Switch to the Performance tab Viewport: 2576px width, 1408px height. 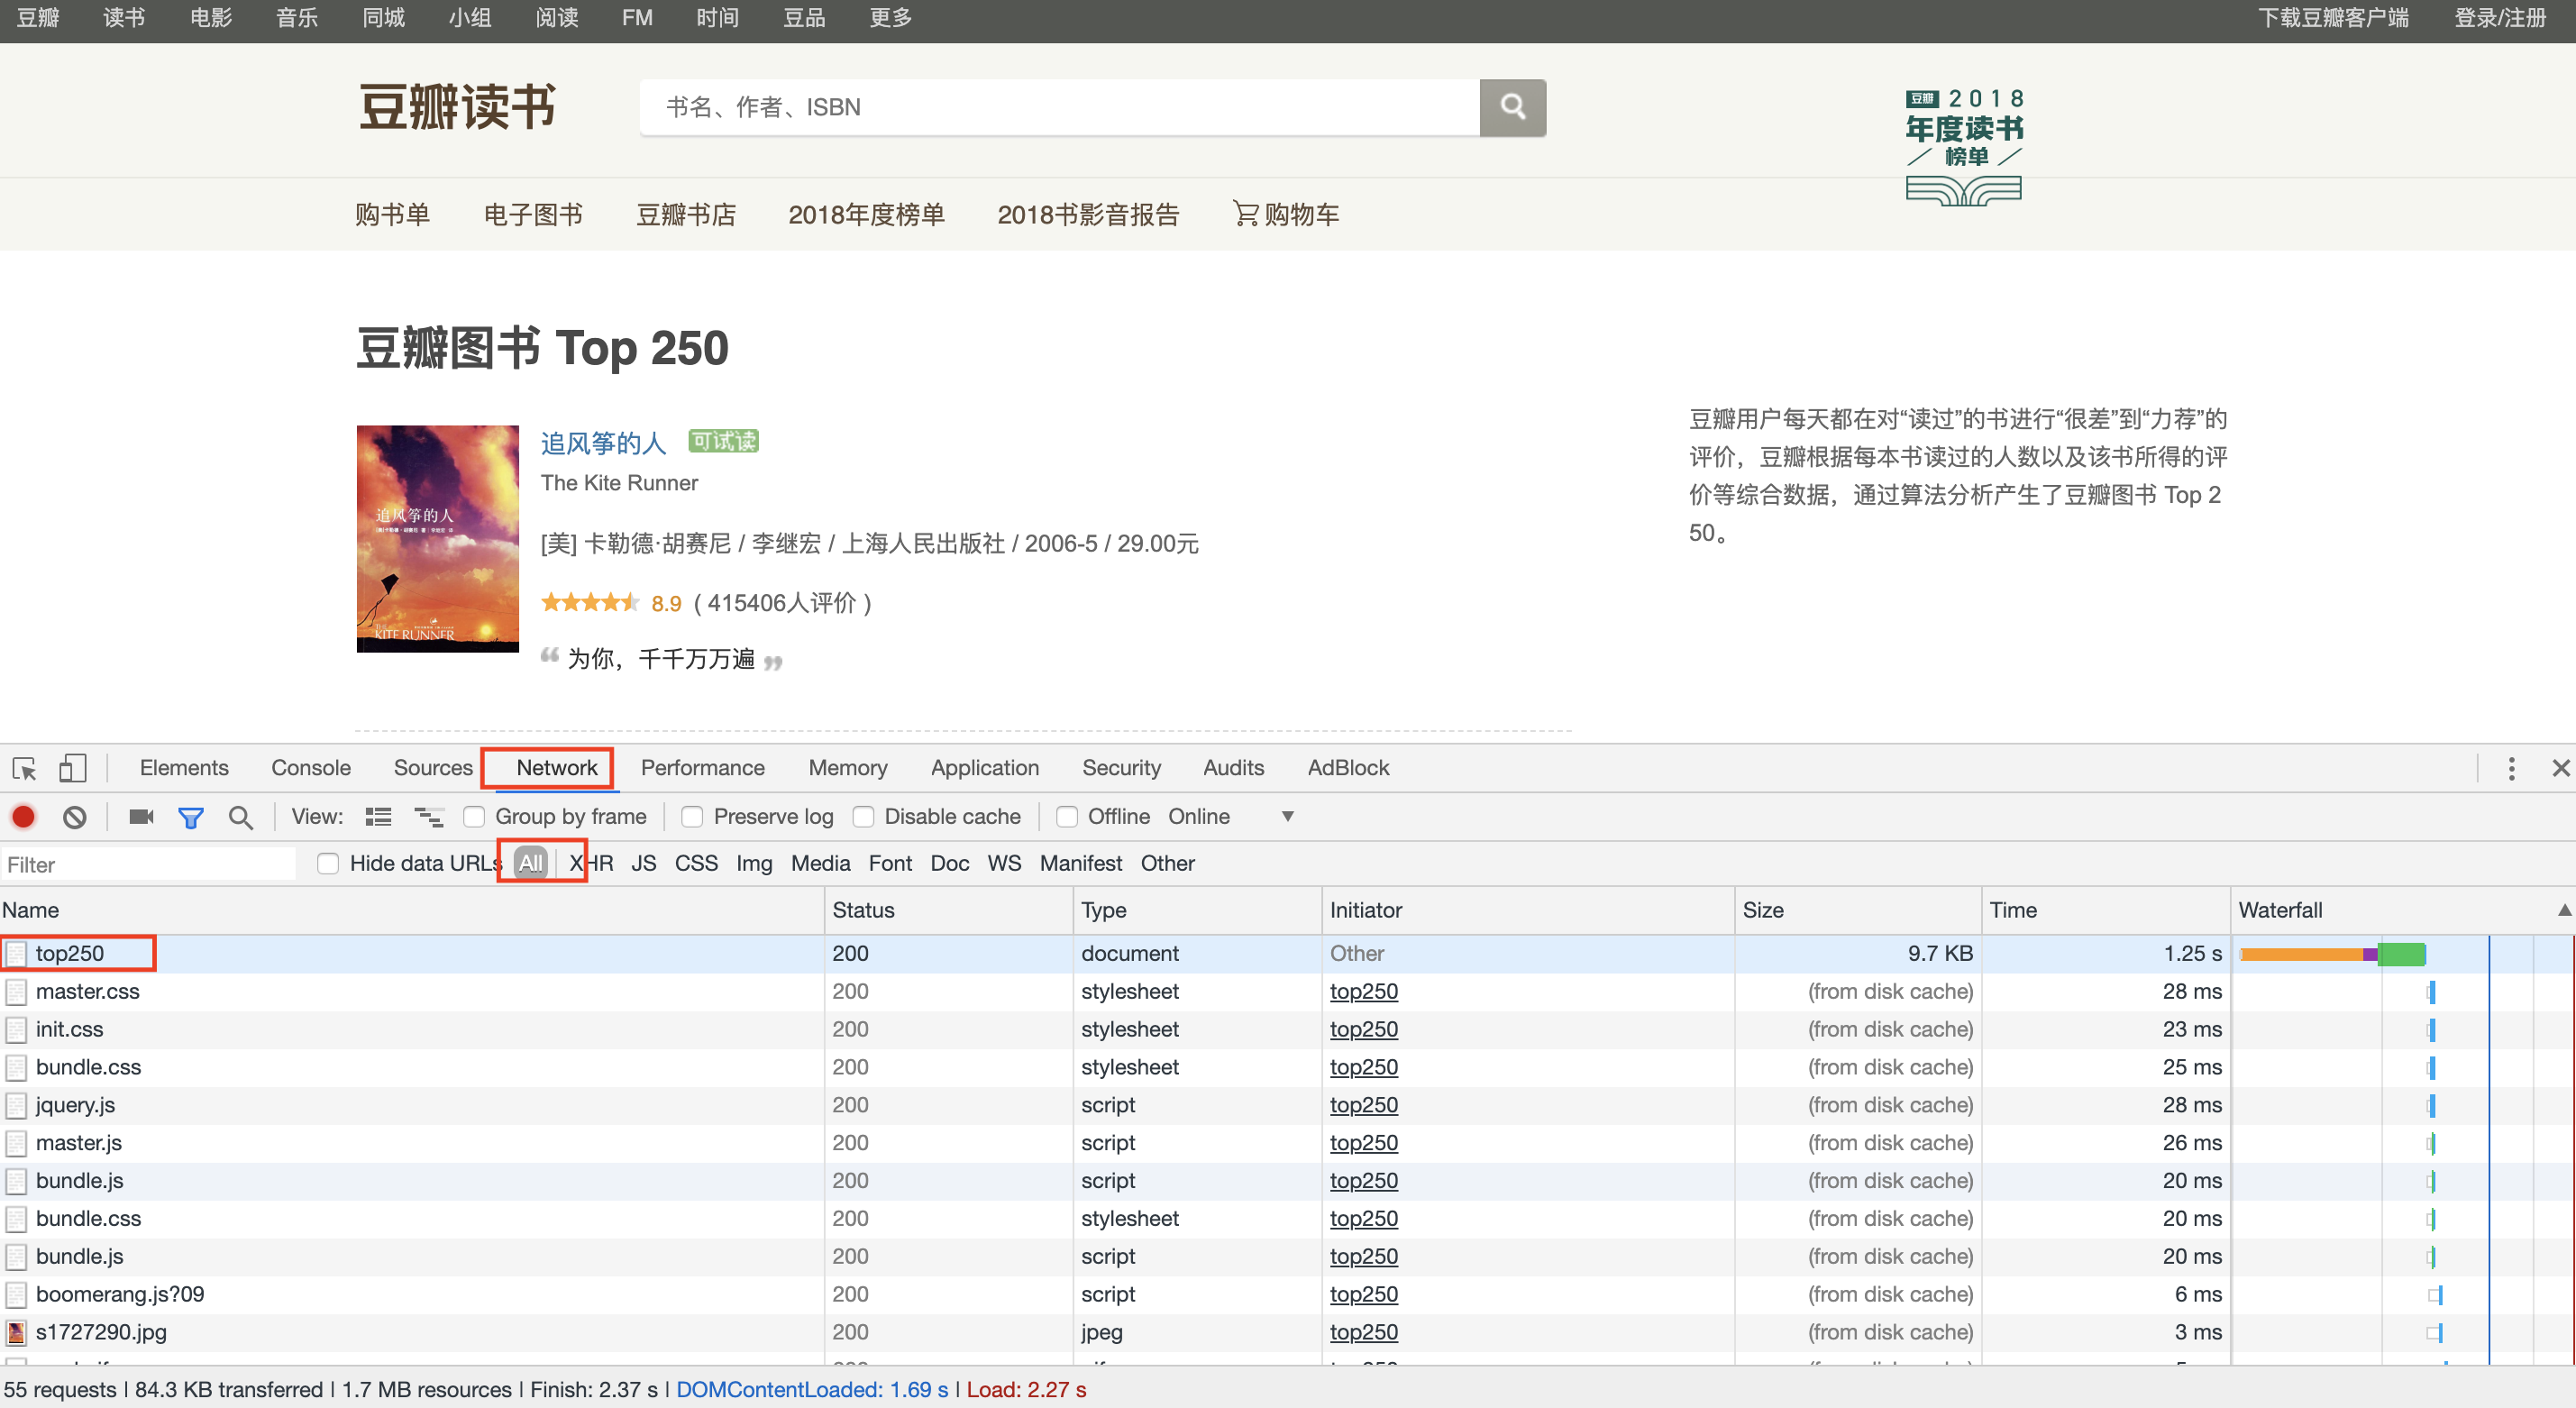click(x=703, y=768)
